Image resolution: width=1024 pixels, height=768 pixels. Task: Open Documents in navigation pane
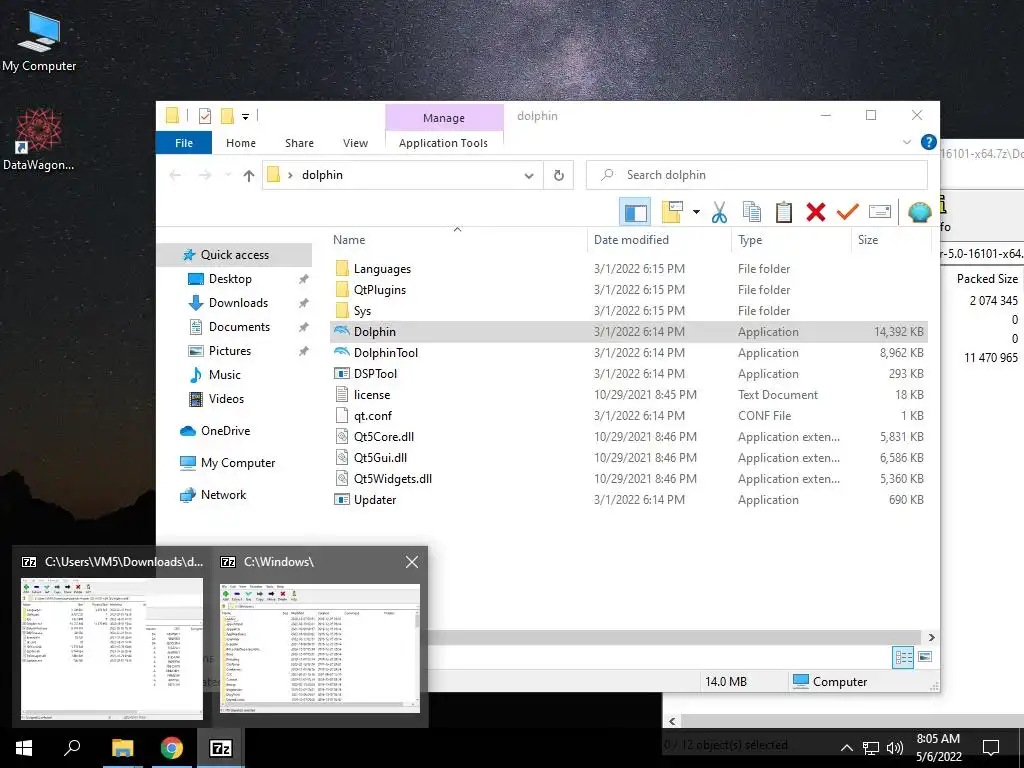click(239, 327)
